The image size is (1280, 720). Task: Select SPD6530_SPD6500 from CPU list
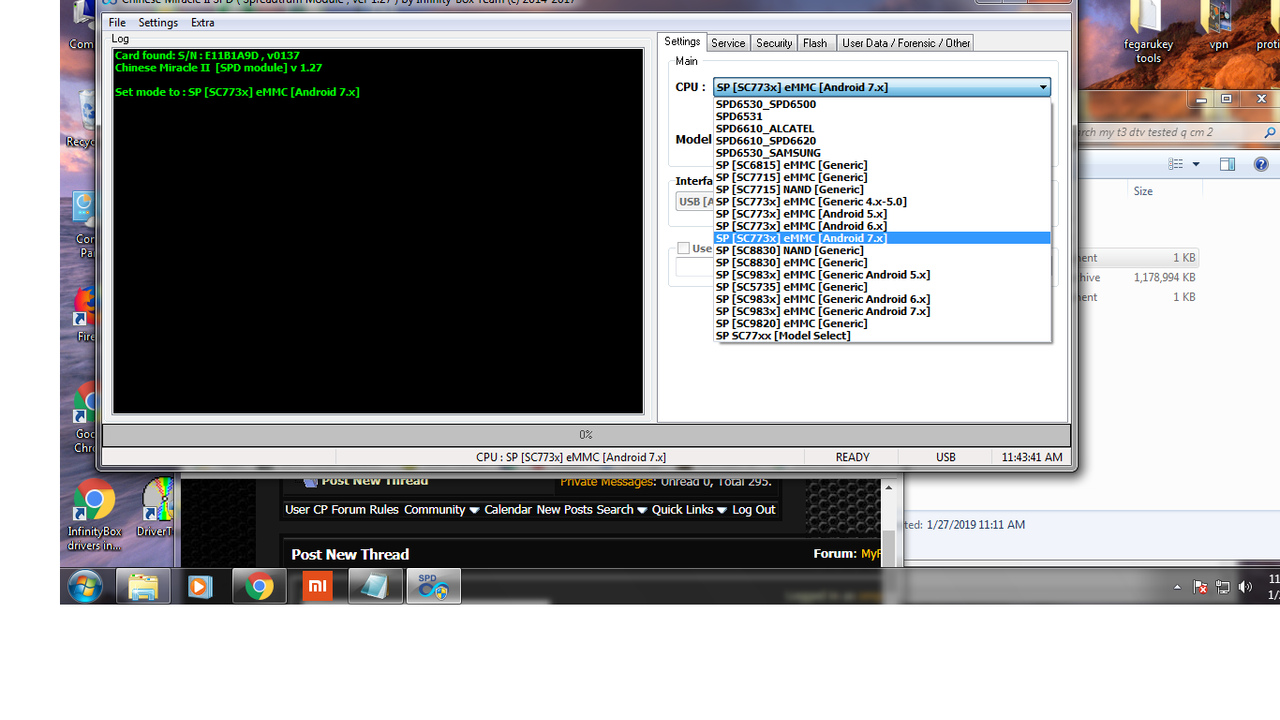[x=882, y=104]
